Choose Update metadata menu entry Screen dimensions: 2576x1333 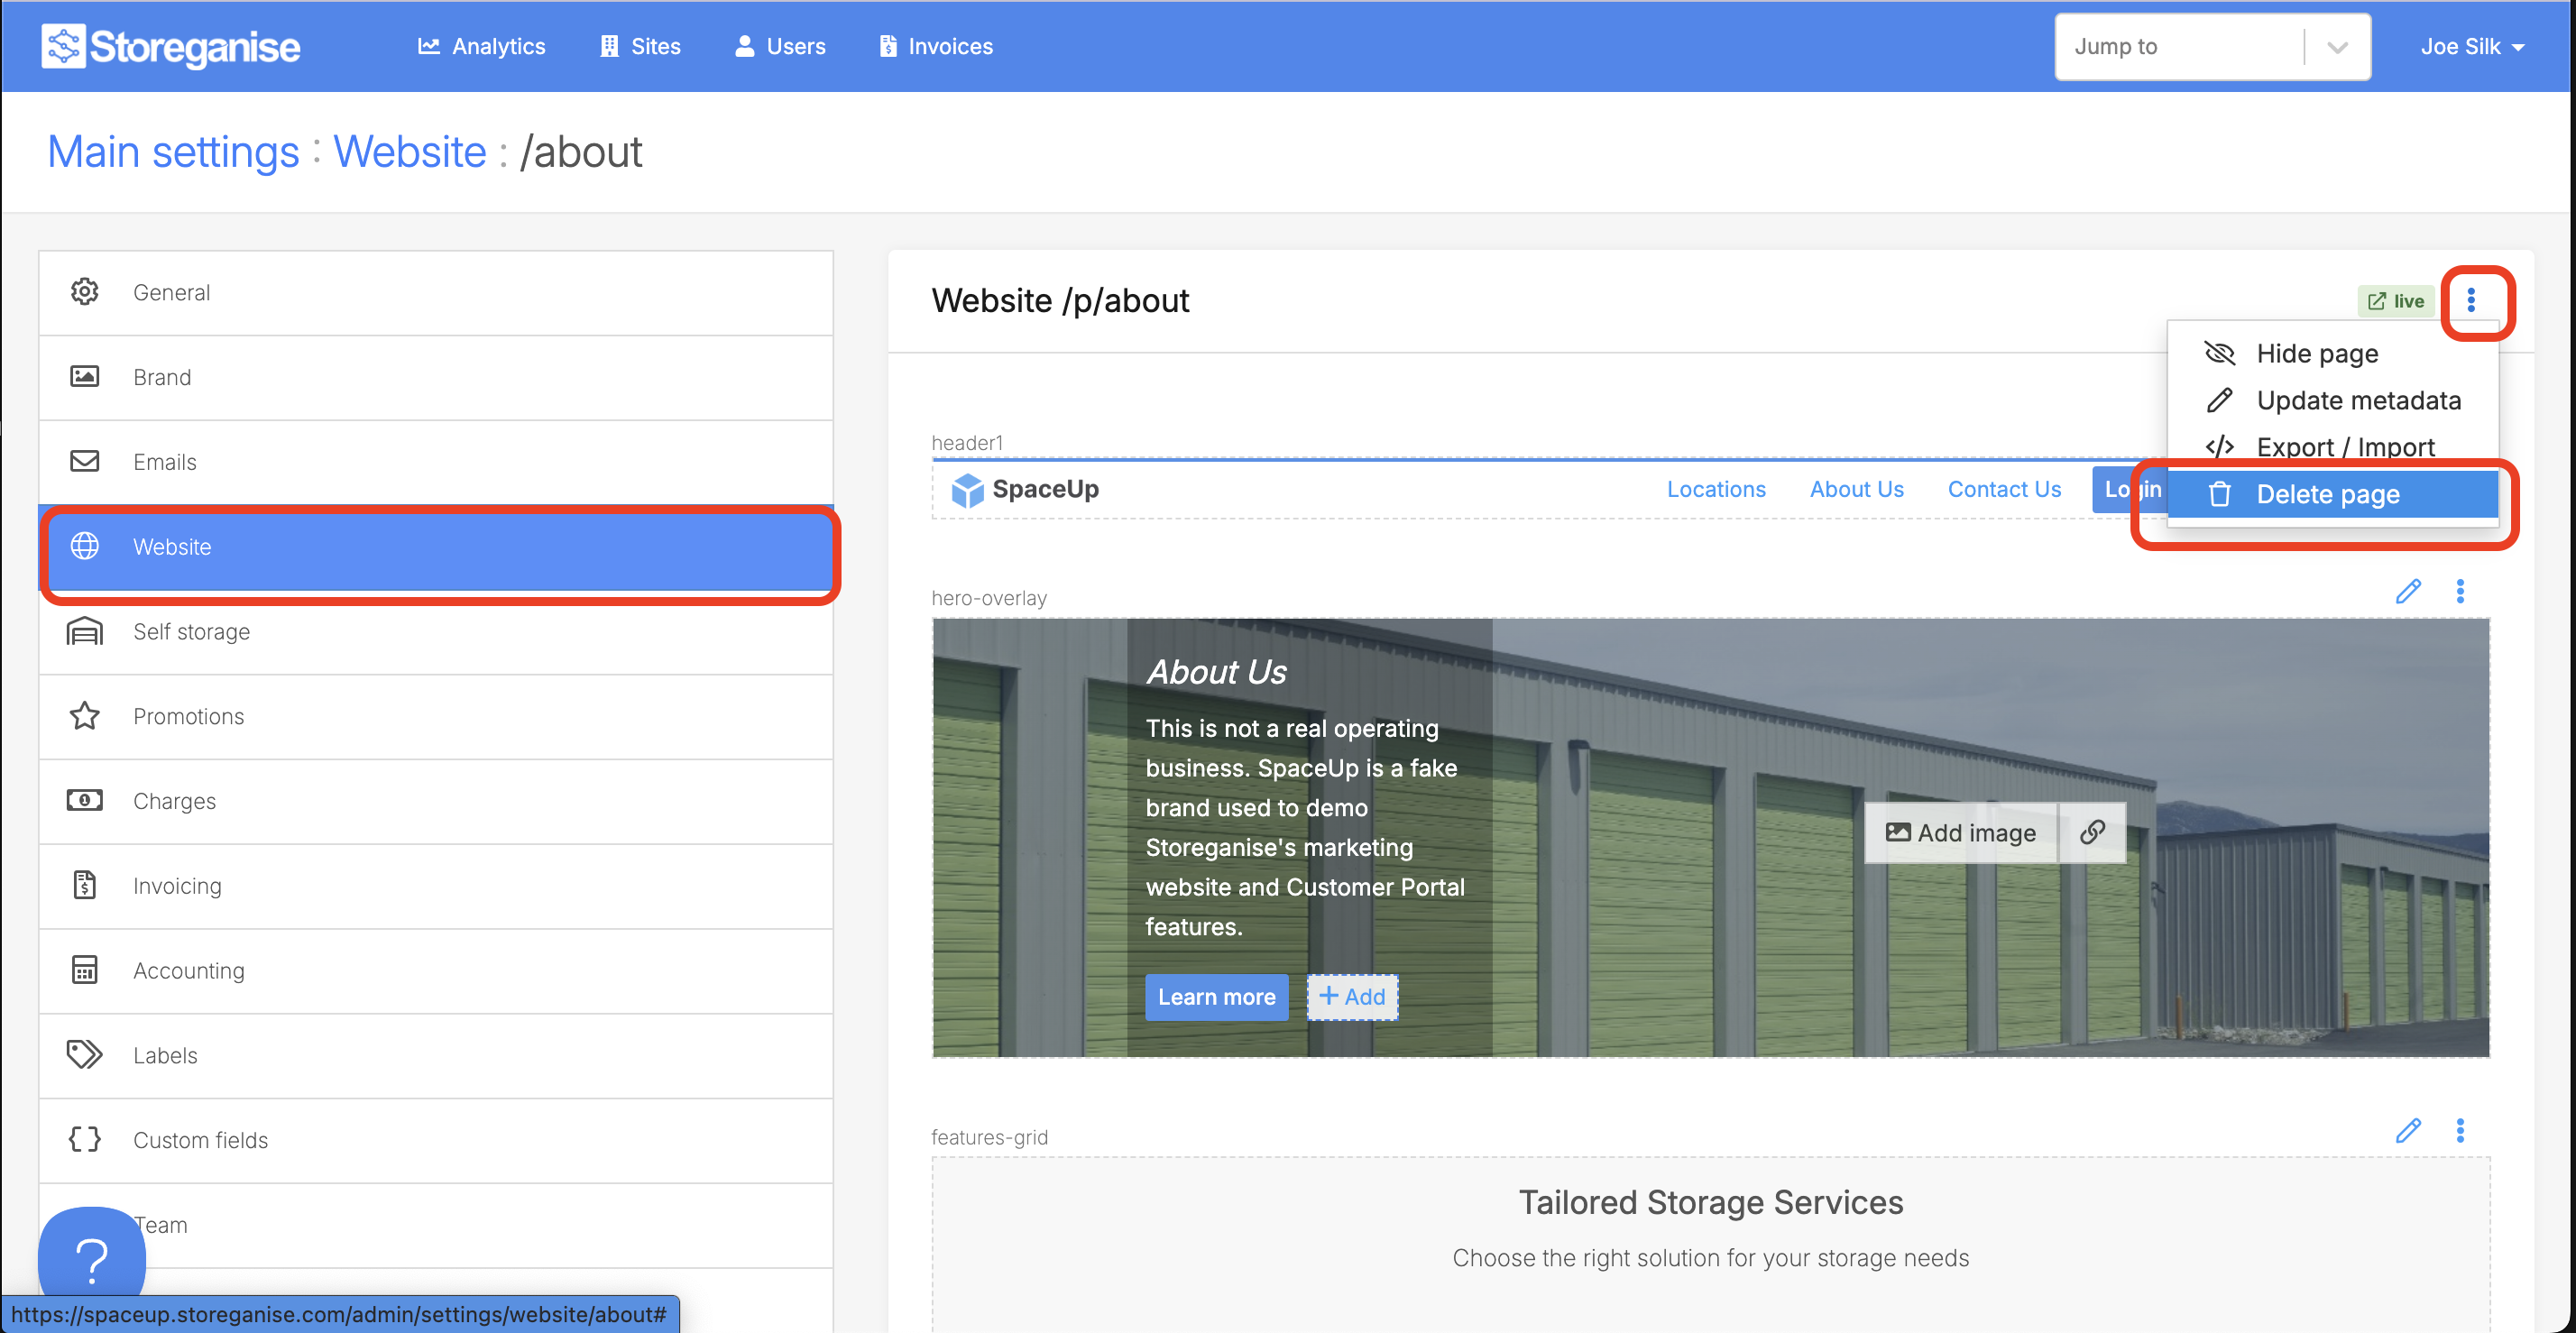point(2357,400)
